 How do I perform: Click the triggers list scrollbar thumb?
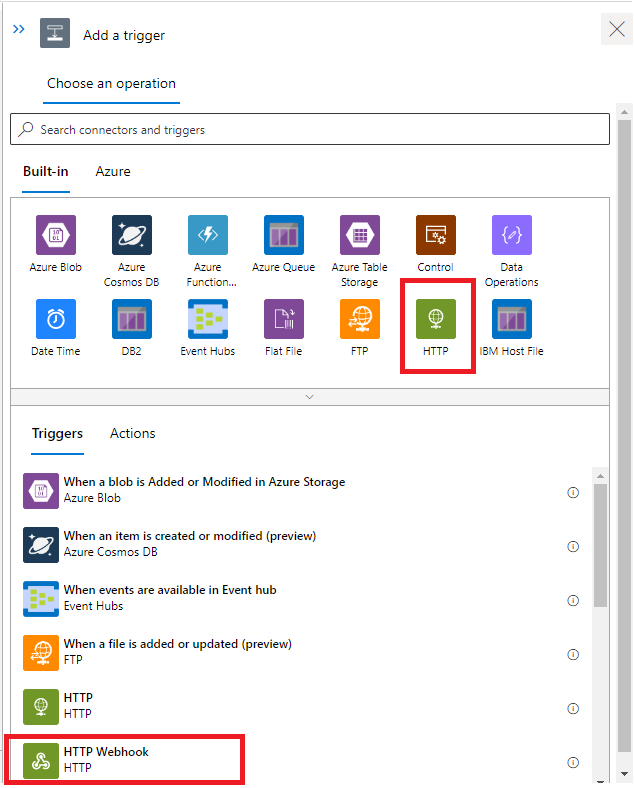pos(600,545)
